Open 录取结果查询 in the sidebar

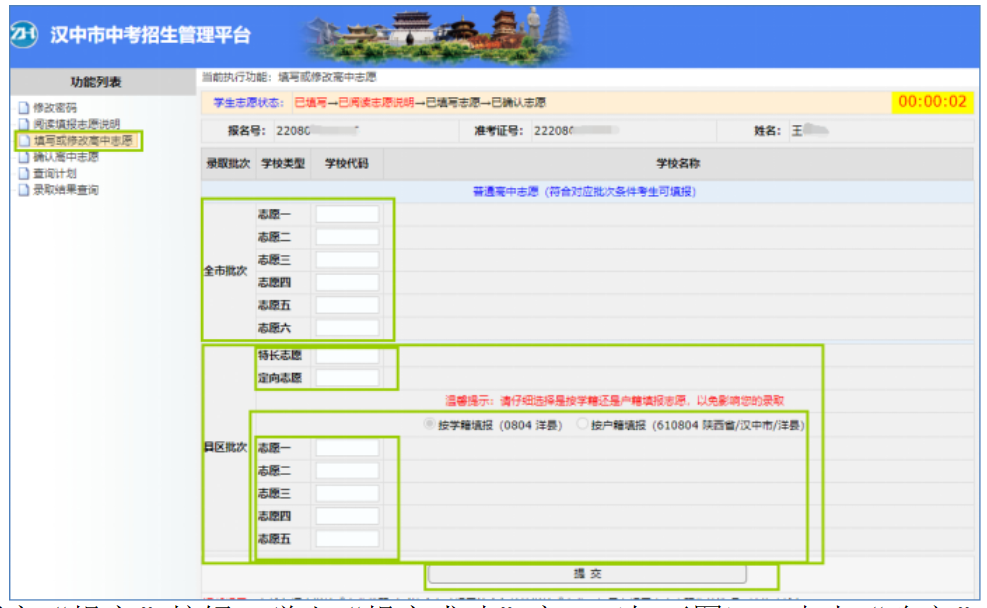pos(65,190)
